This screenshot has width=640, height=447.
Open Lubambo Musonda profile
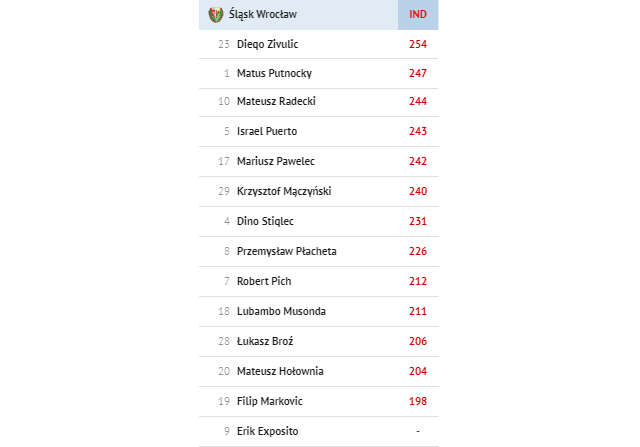pos(281,311)
